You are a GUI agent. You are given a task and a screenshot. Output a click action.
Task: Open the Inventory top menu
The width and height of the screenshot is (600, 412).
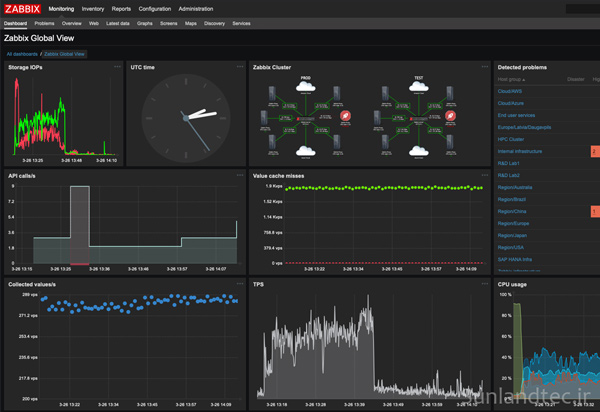tap(93, 7)
